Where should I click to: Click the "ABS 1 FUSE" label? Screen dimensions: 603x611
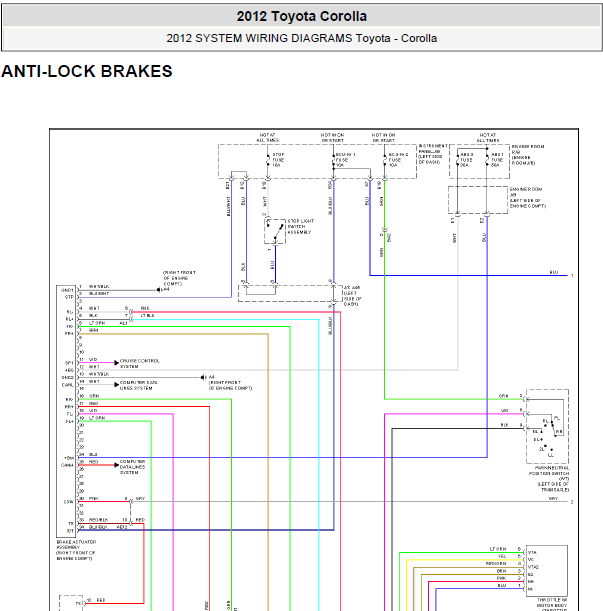[x=497, y=160]
